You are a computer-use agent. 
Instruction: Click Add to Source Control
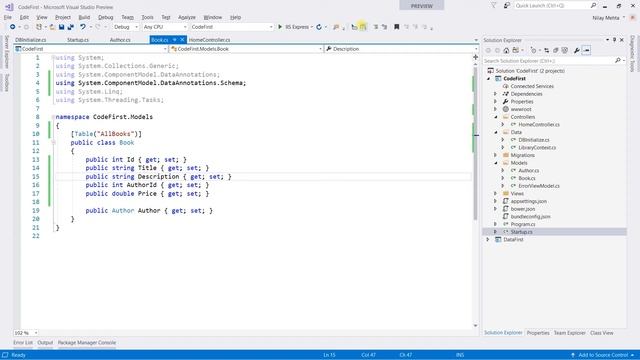coord(602,355)
